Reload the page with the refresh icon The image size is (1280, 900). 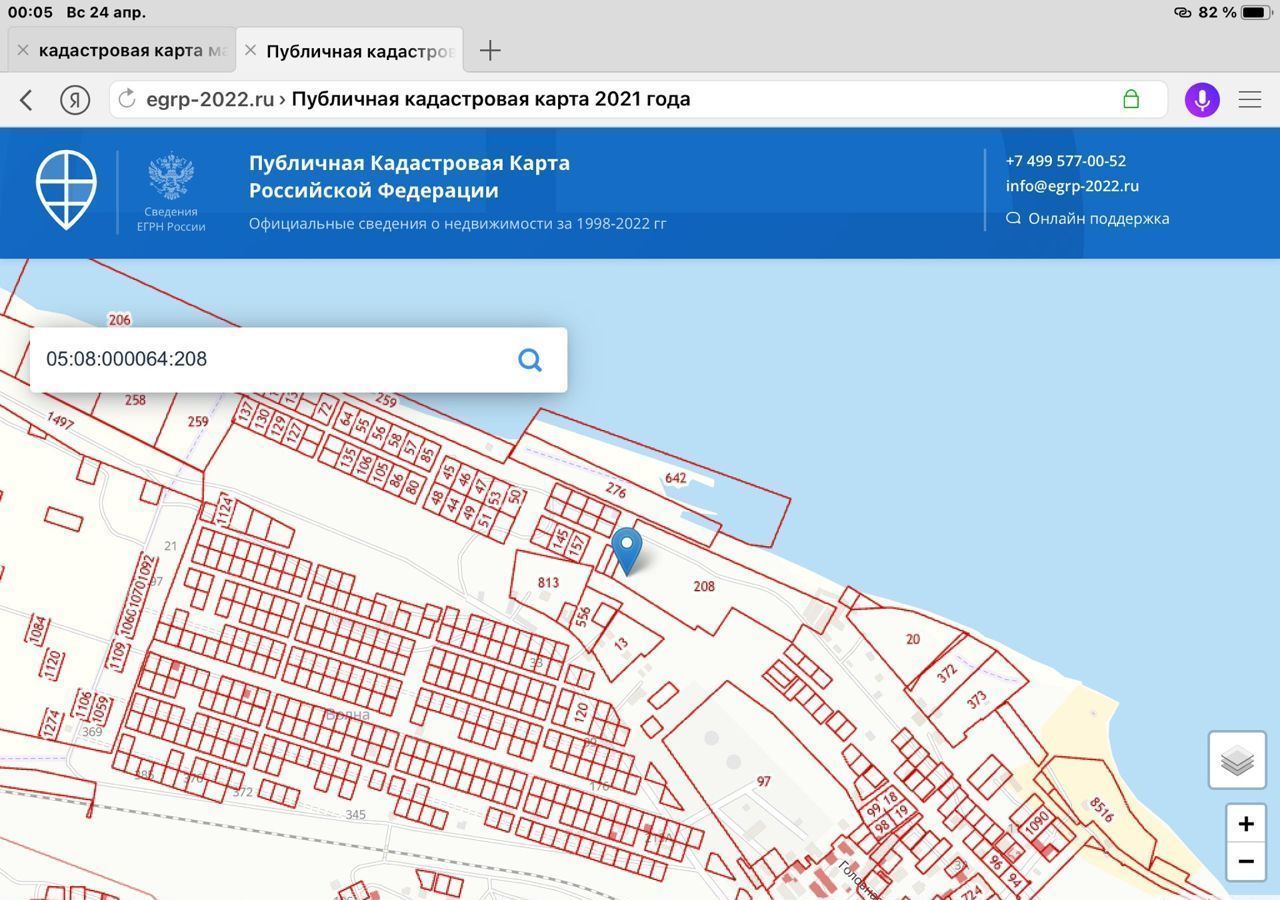click(127, 99)
